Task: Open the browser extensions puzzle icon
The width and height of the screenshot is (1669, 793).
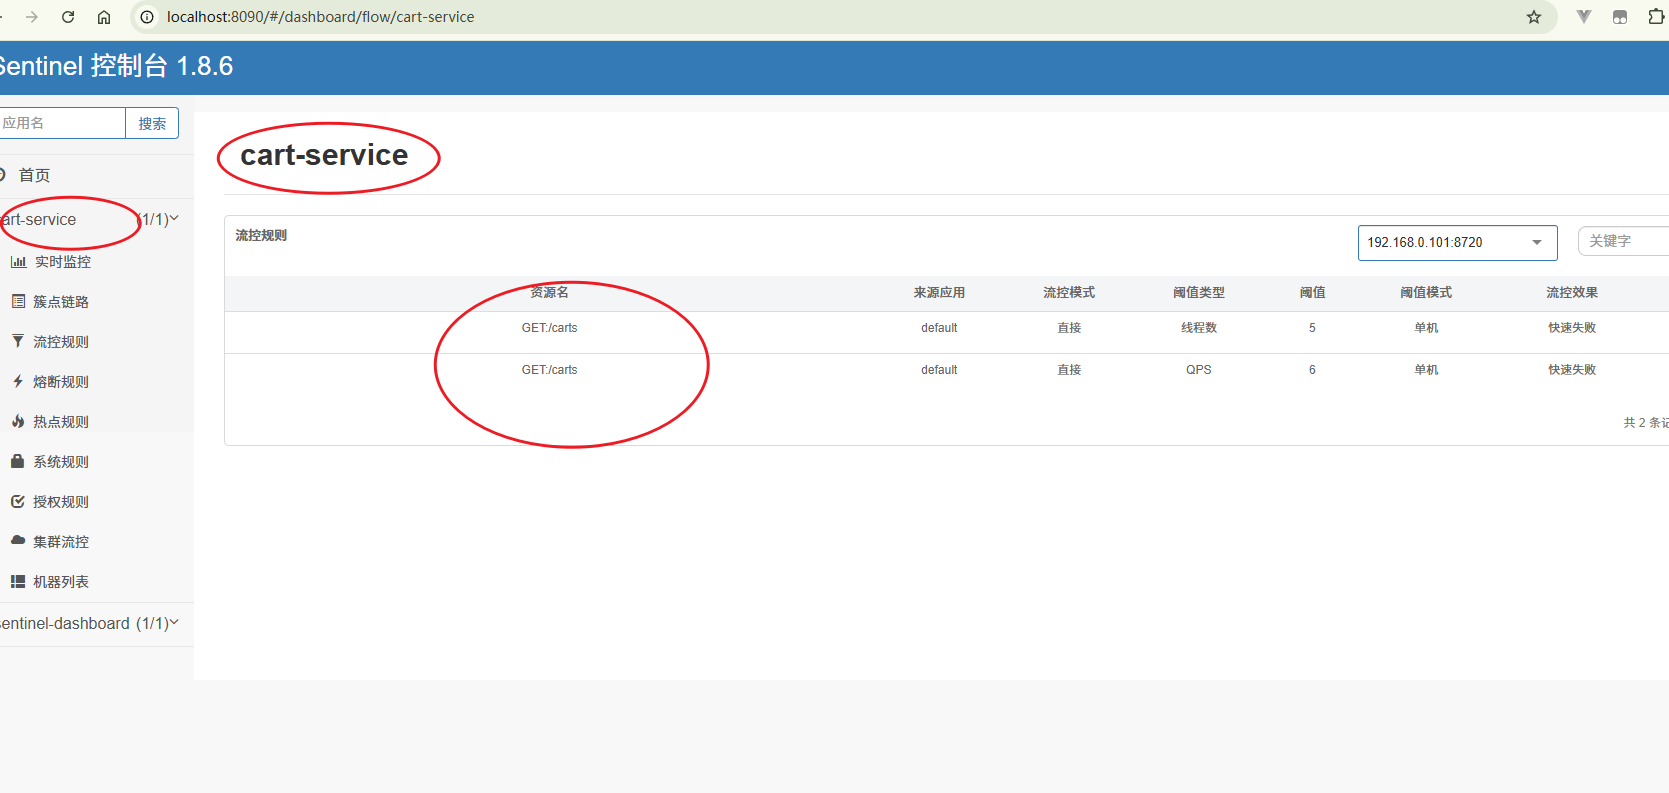Action: pyautogui.click(x=1656, y=17)
